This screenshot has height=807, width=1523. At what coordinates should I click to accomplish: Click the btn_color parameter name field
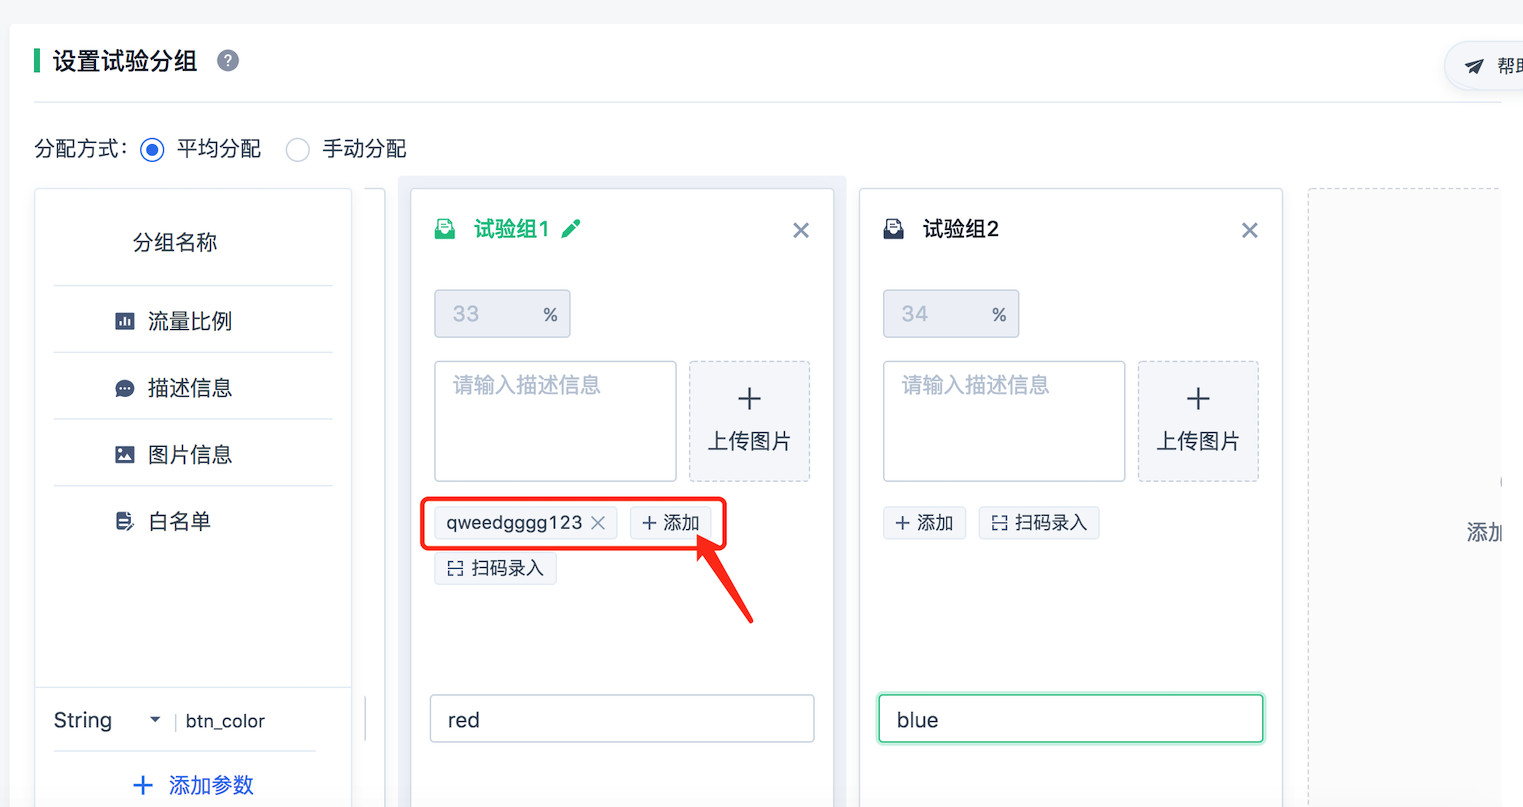(250, 721)
